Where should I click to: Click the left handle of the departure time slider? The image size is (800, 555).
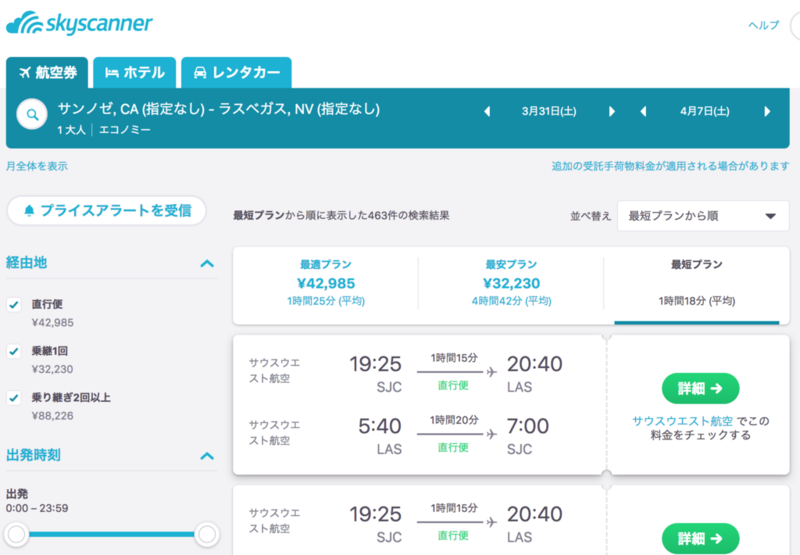pyautogui.click(x=16, y=535)
